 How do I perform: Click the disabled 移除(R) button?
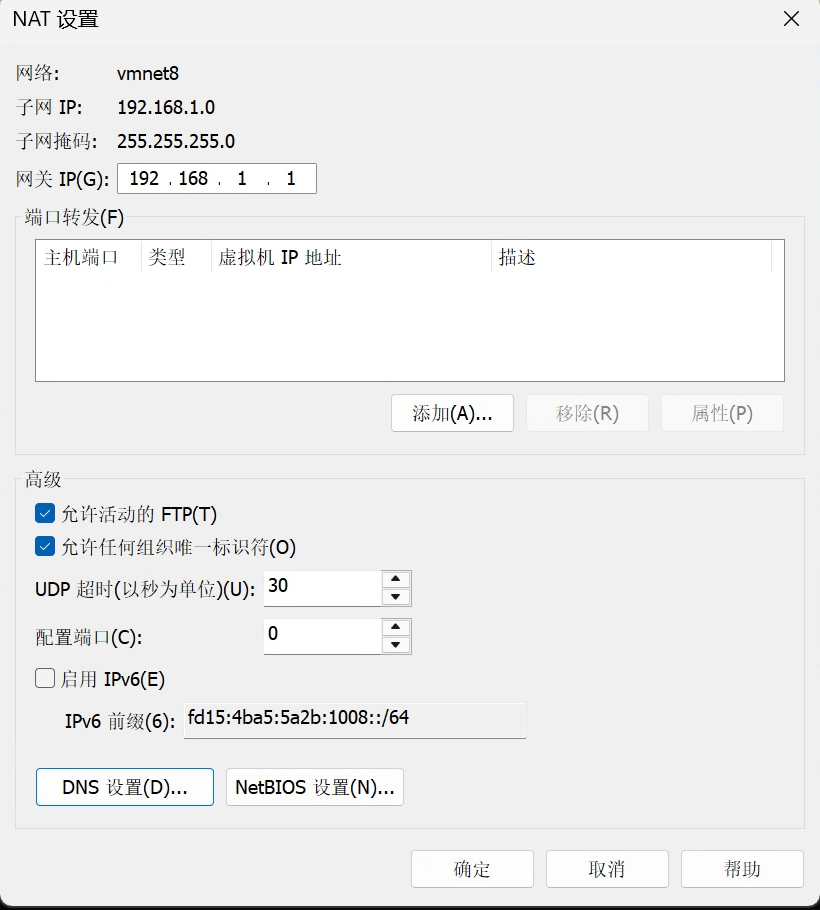click(x=587, y=413)
